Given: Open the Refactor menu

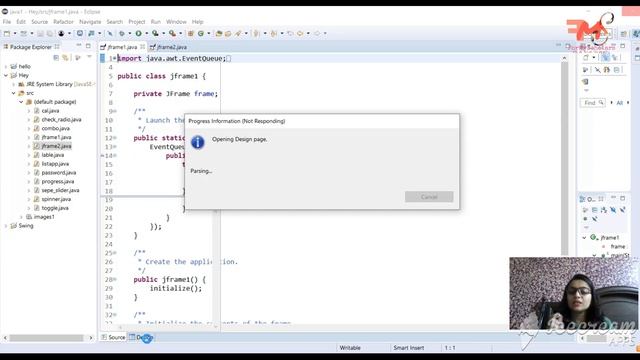Looking at the screenshot, I should tap(63, 22).
